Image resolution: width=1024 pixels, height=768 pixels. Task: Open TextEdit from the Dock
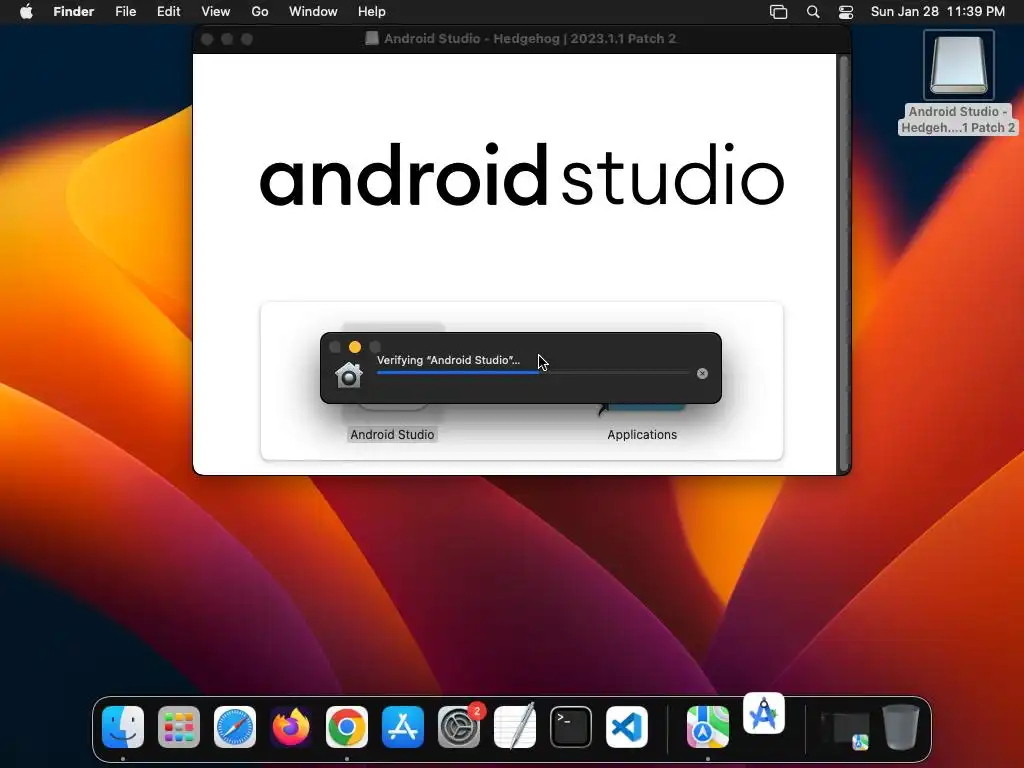[515, 727]
